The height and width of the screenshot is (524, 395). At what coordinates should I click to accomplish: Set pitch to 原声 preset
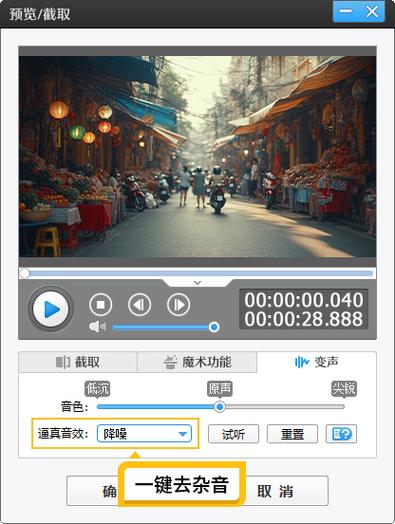[220, 389]
